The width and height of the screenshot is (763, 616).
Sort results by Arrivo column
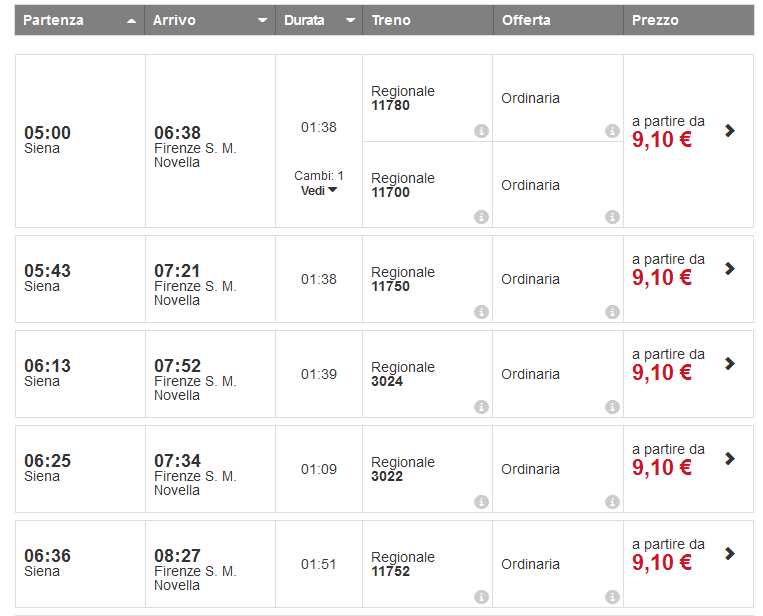tap(210, 20)
